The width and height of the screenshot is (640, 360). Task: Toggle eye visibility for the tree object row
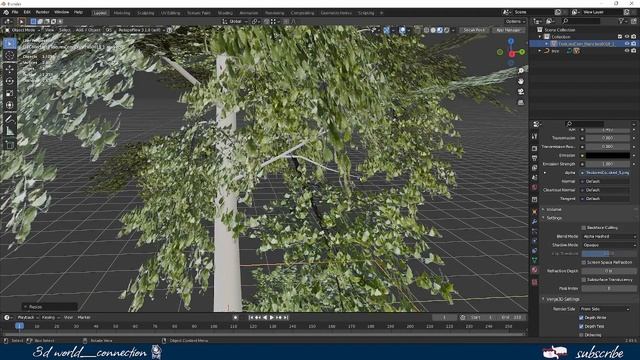point(627,51)
